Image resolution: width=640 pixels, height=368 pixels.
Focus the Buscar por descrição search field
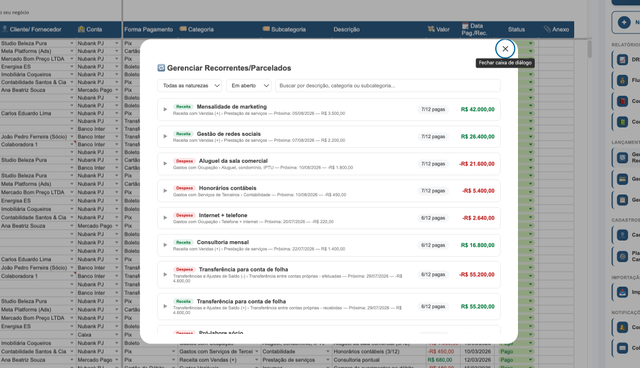click(x=387, y=86)
